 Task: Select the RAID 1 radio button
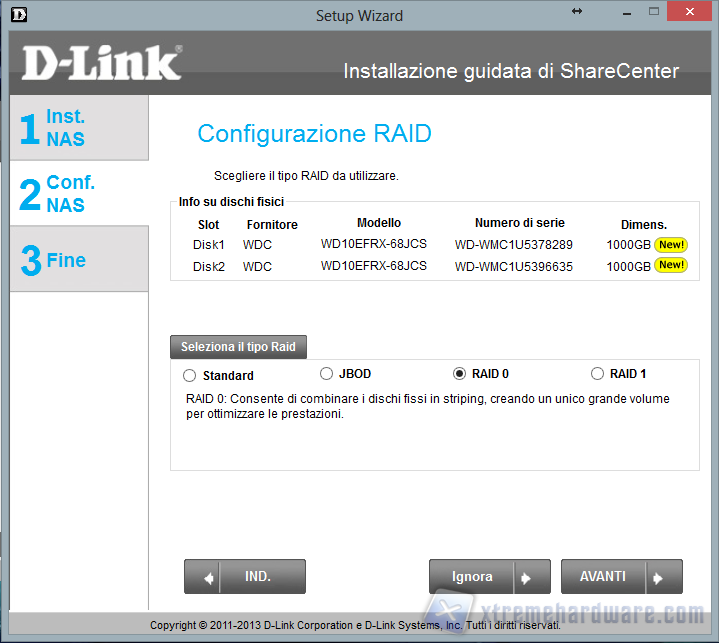(598, 374)
